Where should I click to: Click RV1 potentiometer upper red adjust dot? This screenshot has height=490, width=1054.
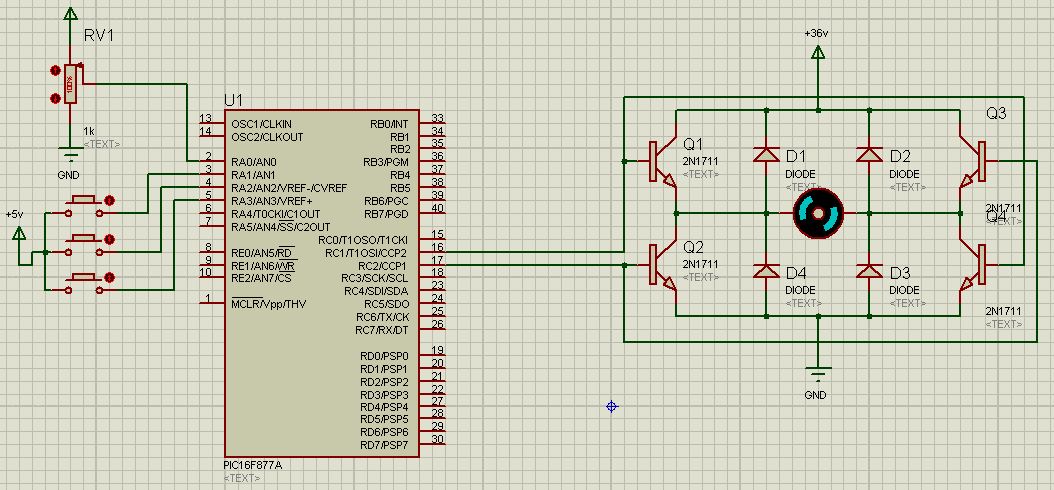pos(55,70)
